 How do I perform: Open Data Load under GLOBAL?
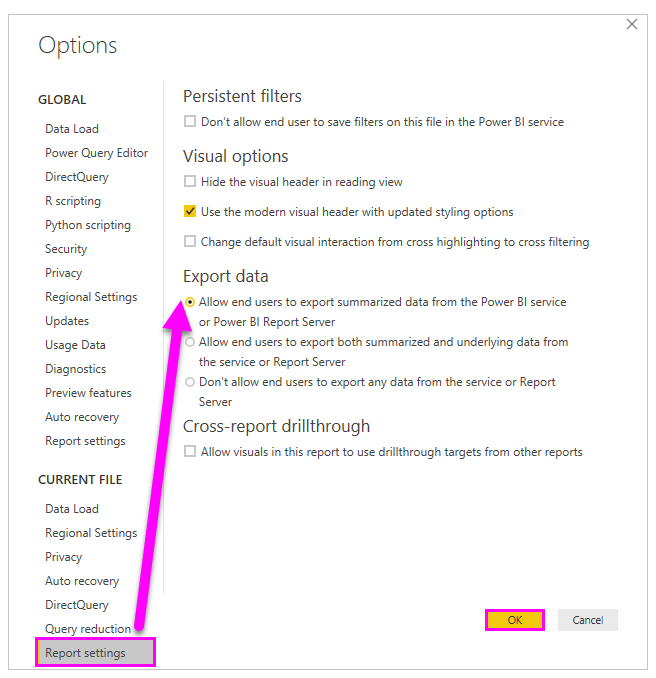(x=72, y=129)
